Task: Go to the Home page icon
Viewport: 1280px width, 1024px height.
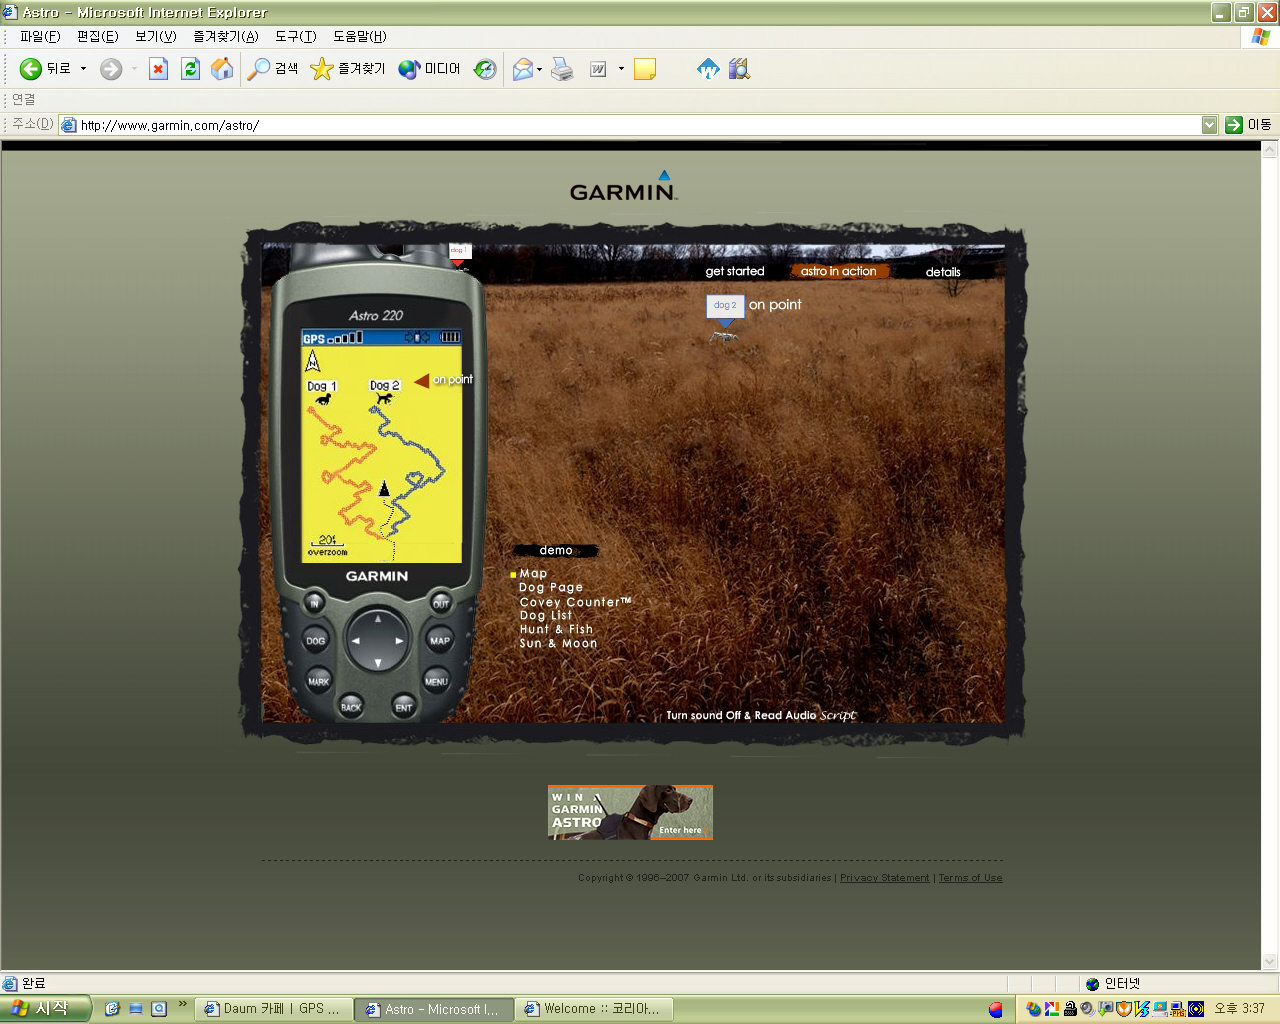Action: click(222, 69)
